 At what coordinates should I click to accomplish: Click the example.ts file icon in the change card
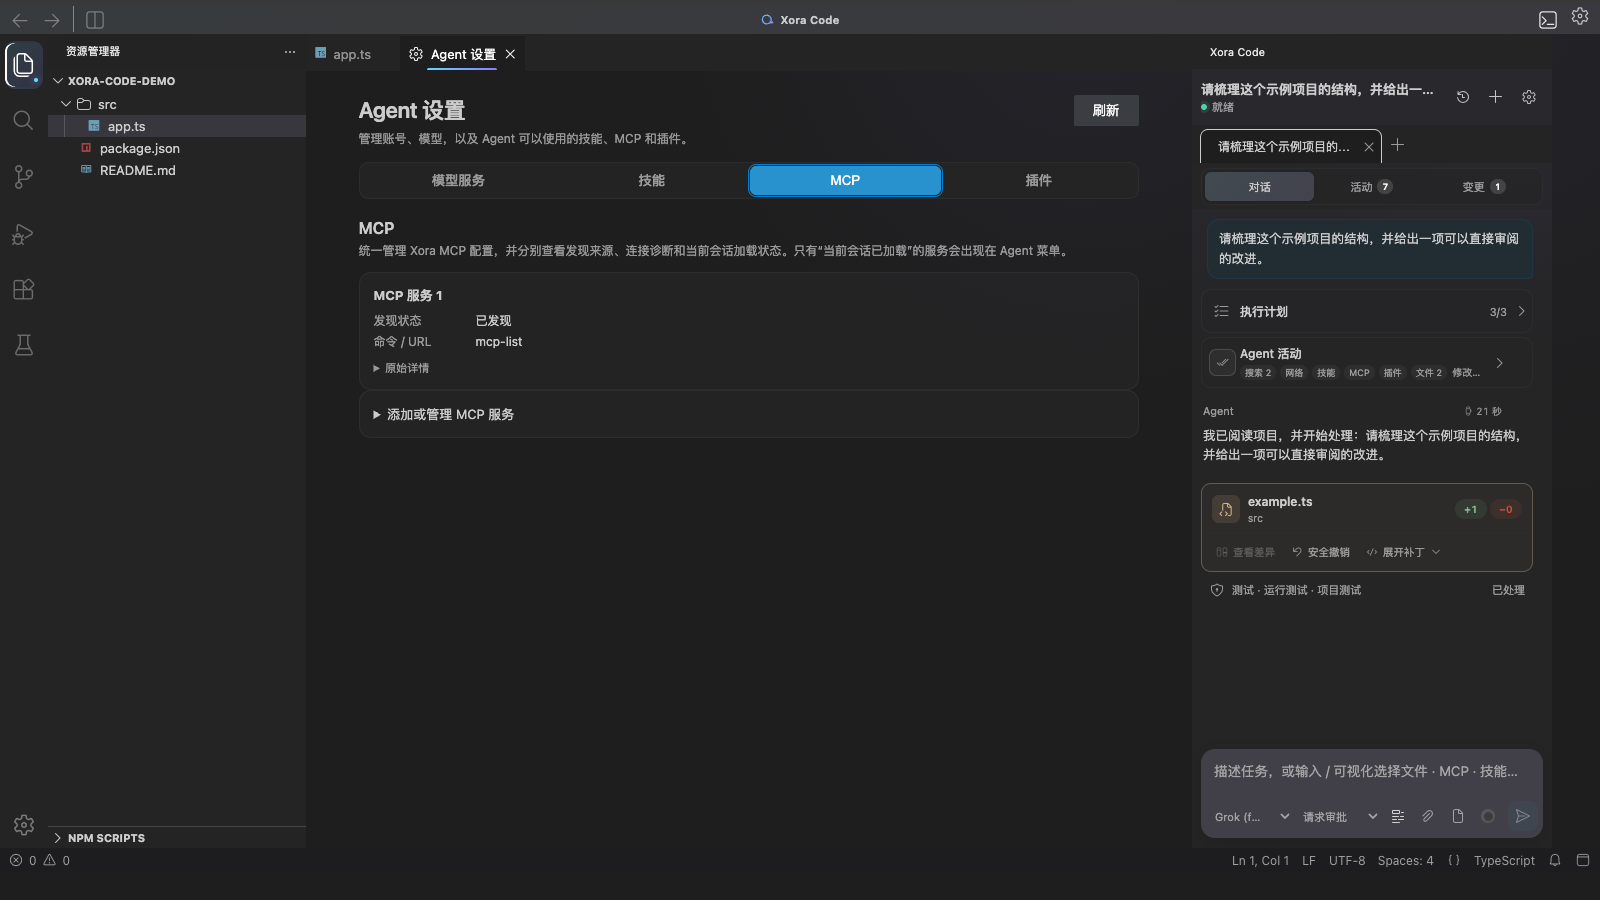pos(1226,509)
